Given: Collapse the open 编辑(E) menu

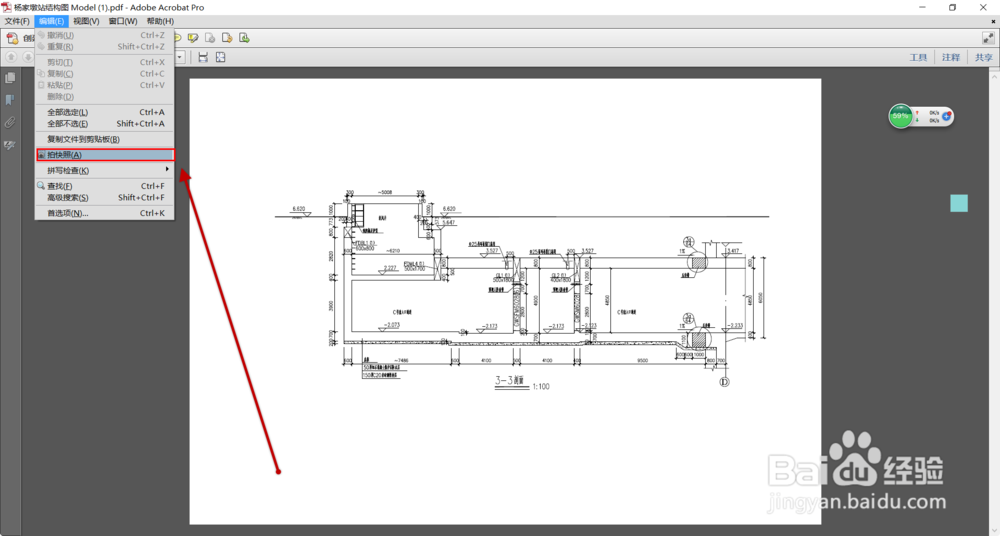Looking at the screenshot, I should coord(51,21).
